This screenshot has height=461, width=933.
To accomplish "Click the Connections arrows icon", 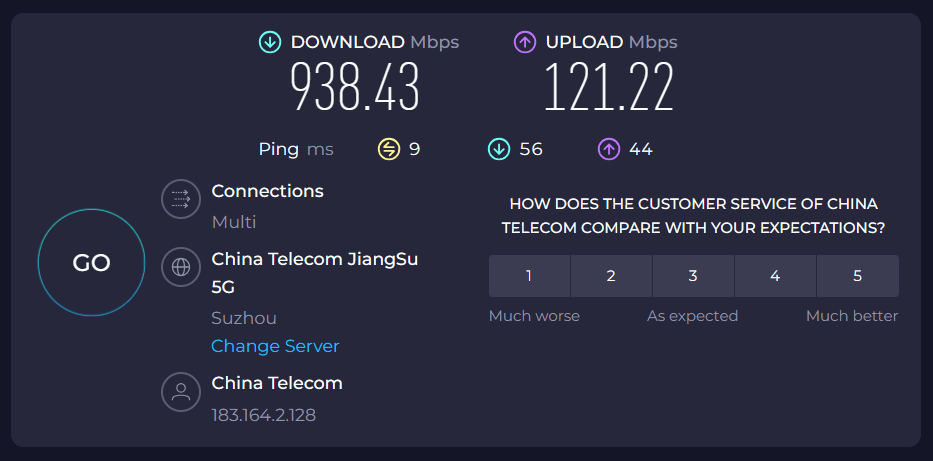I will click(x=181, y=199).
